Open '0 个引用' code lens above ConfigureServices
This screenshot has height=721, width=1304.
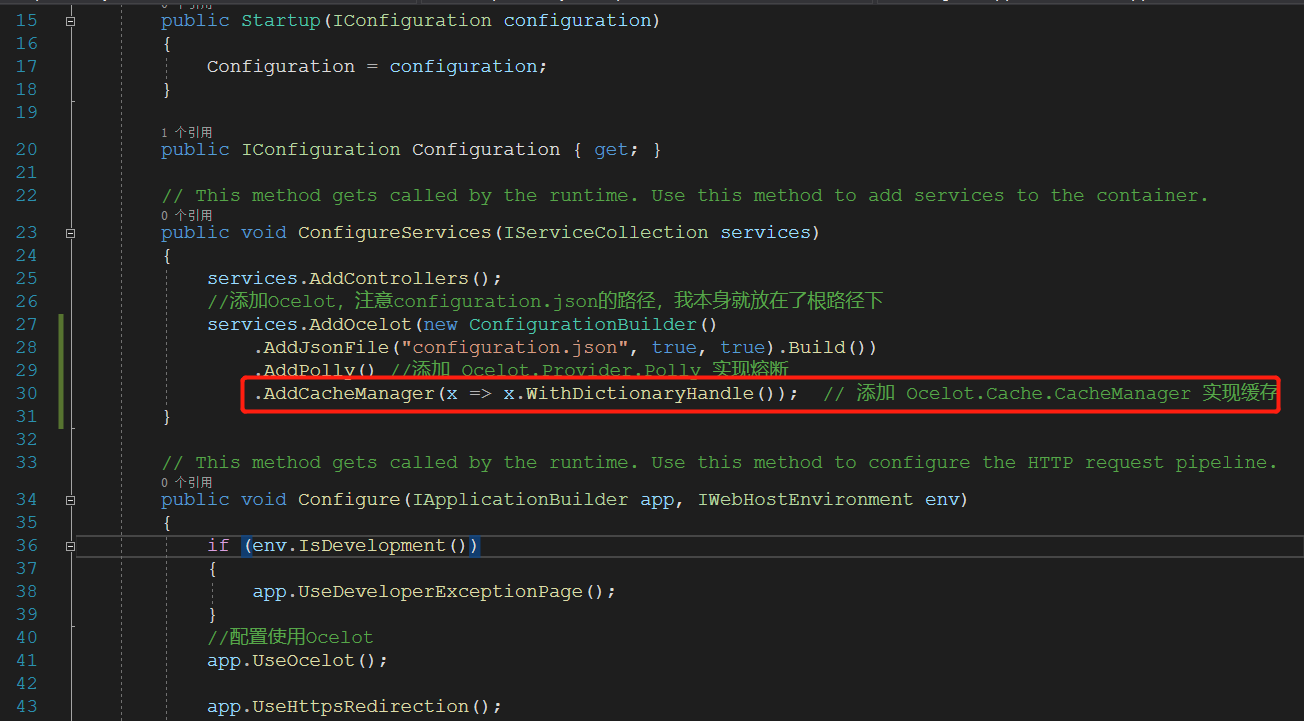[x=187, y=215]
